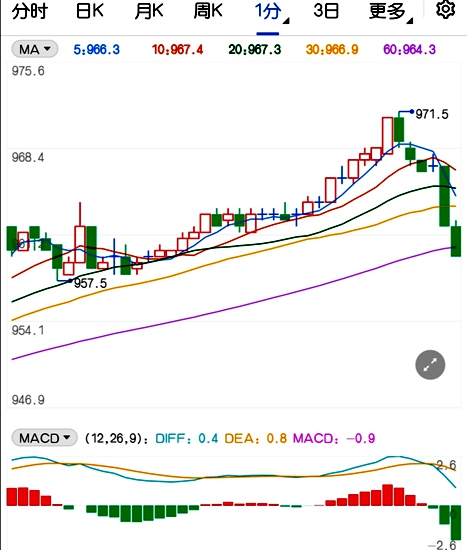
Task: Expand the 更多 menu
Action: [391, 12]
